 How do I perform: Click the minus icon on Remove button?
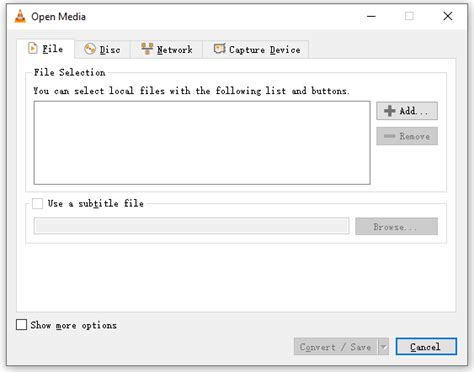(389, 136)
